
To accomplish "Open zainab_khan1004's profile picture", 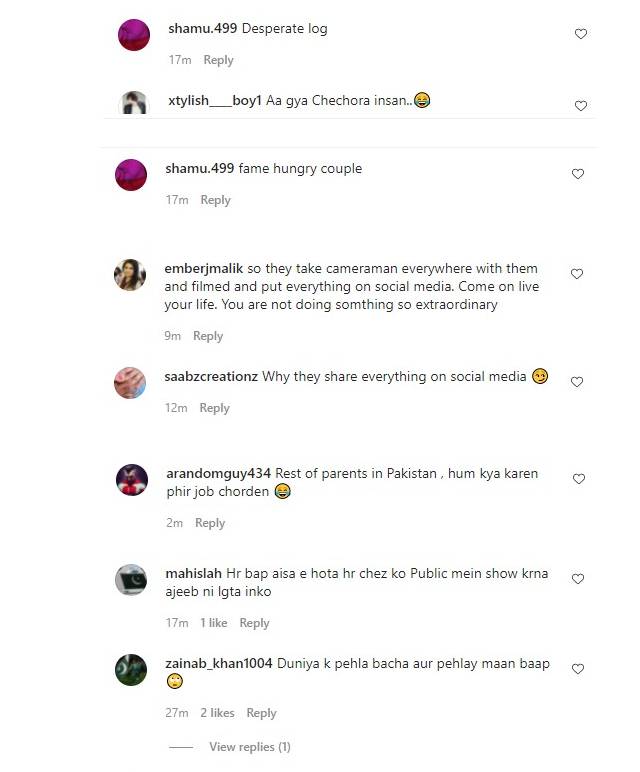I will 131,670.
